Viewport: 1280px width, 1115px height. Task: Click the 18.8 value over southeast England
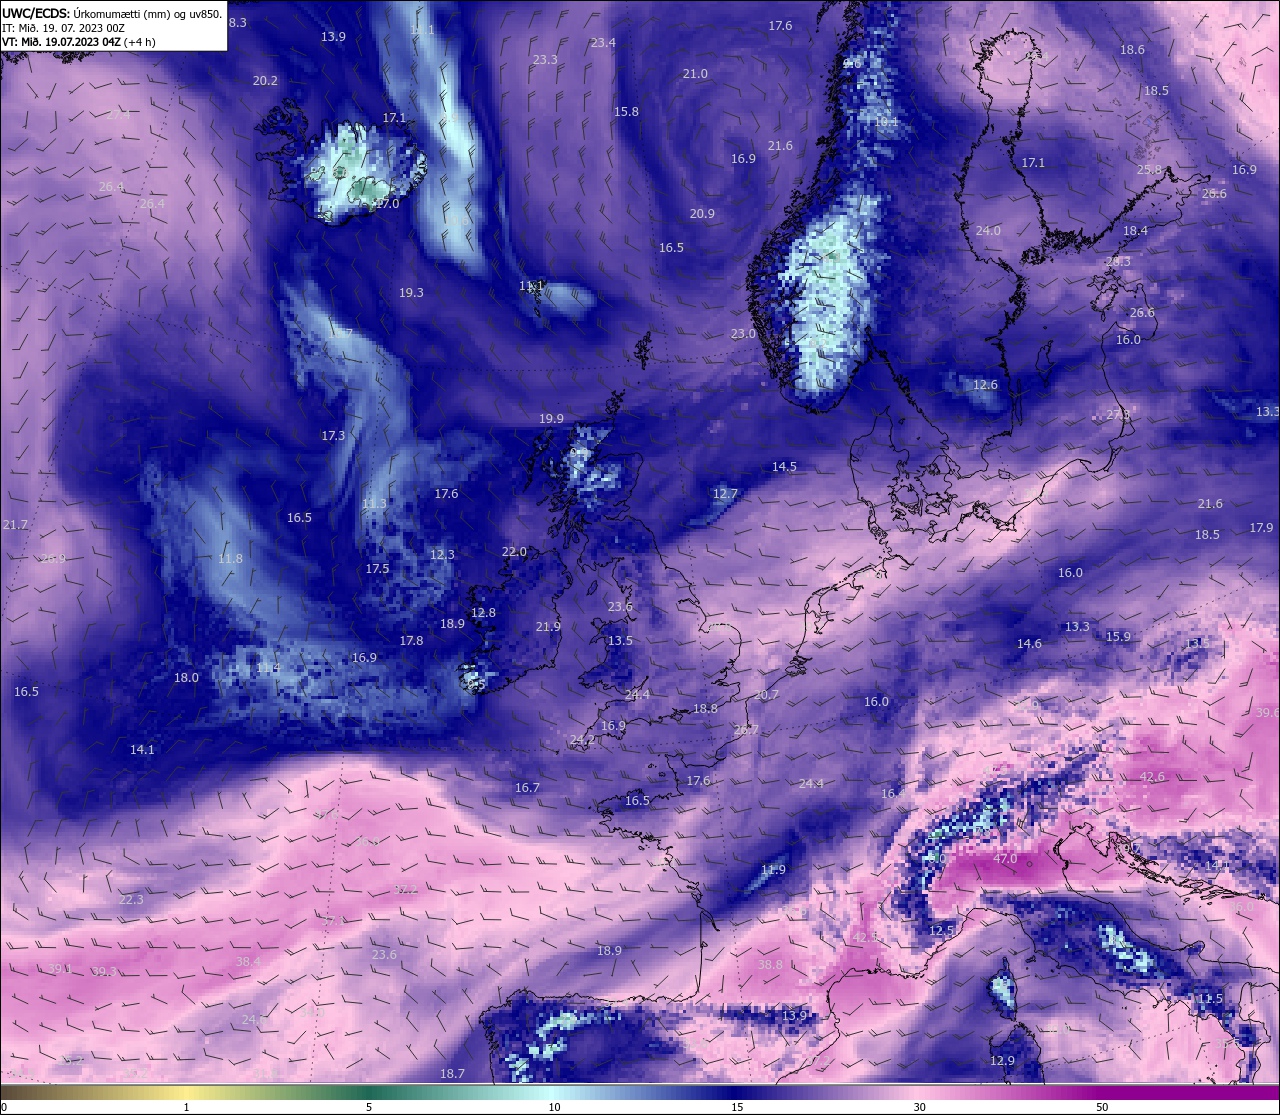pos(705,708)
